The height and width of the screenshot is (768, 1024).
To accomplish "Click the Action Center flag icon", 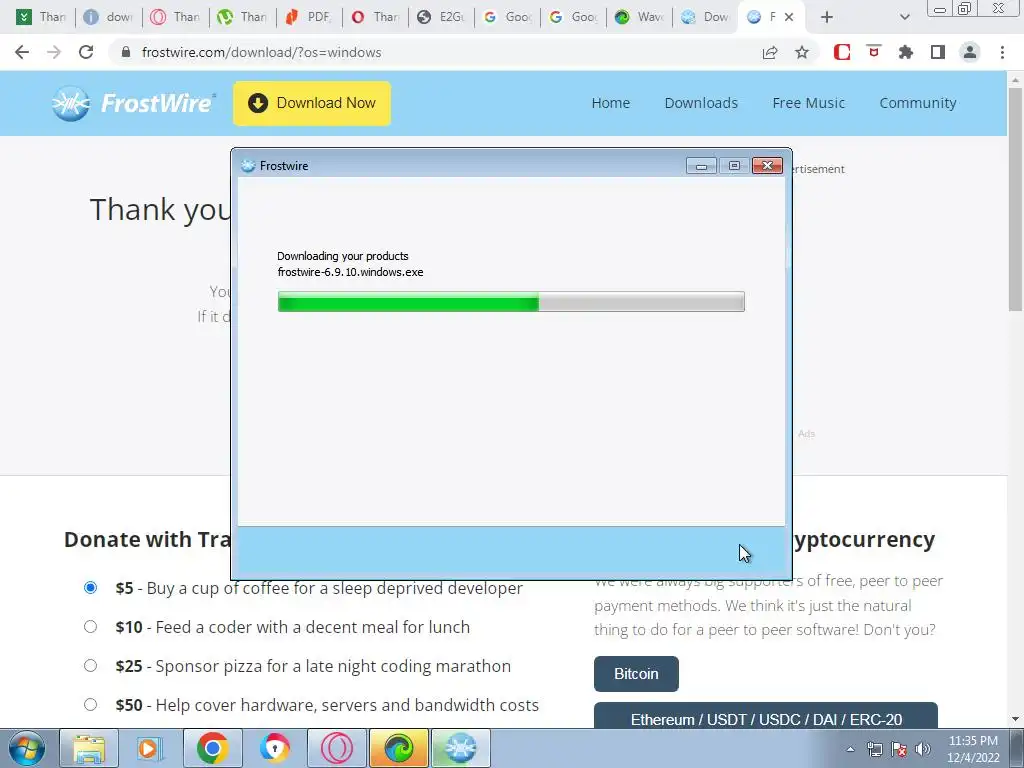I will pyautogui.click(x=899, y=749).
